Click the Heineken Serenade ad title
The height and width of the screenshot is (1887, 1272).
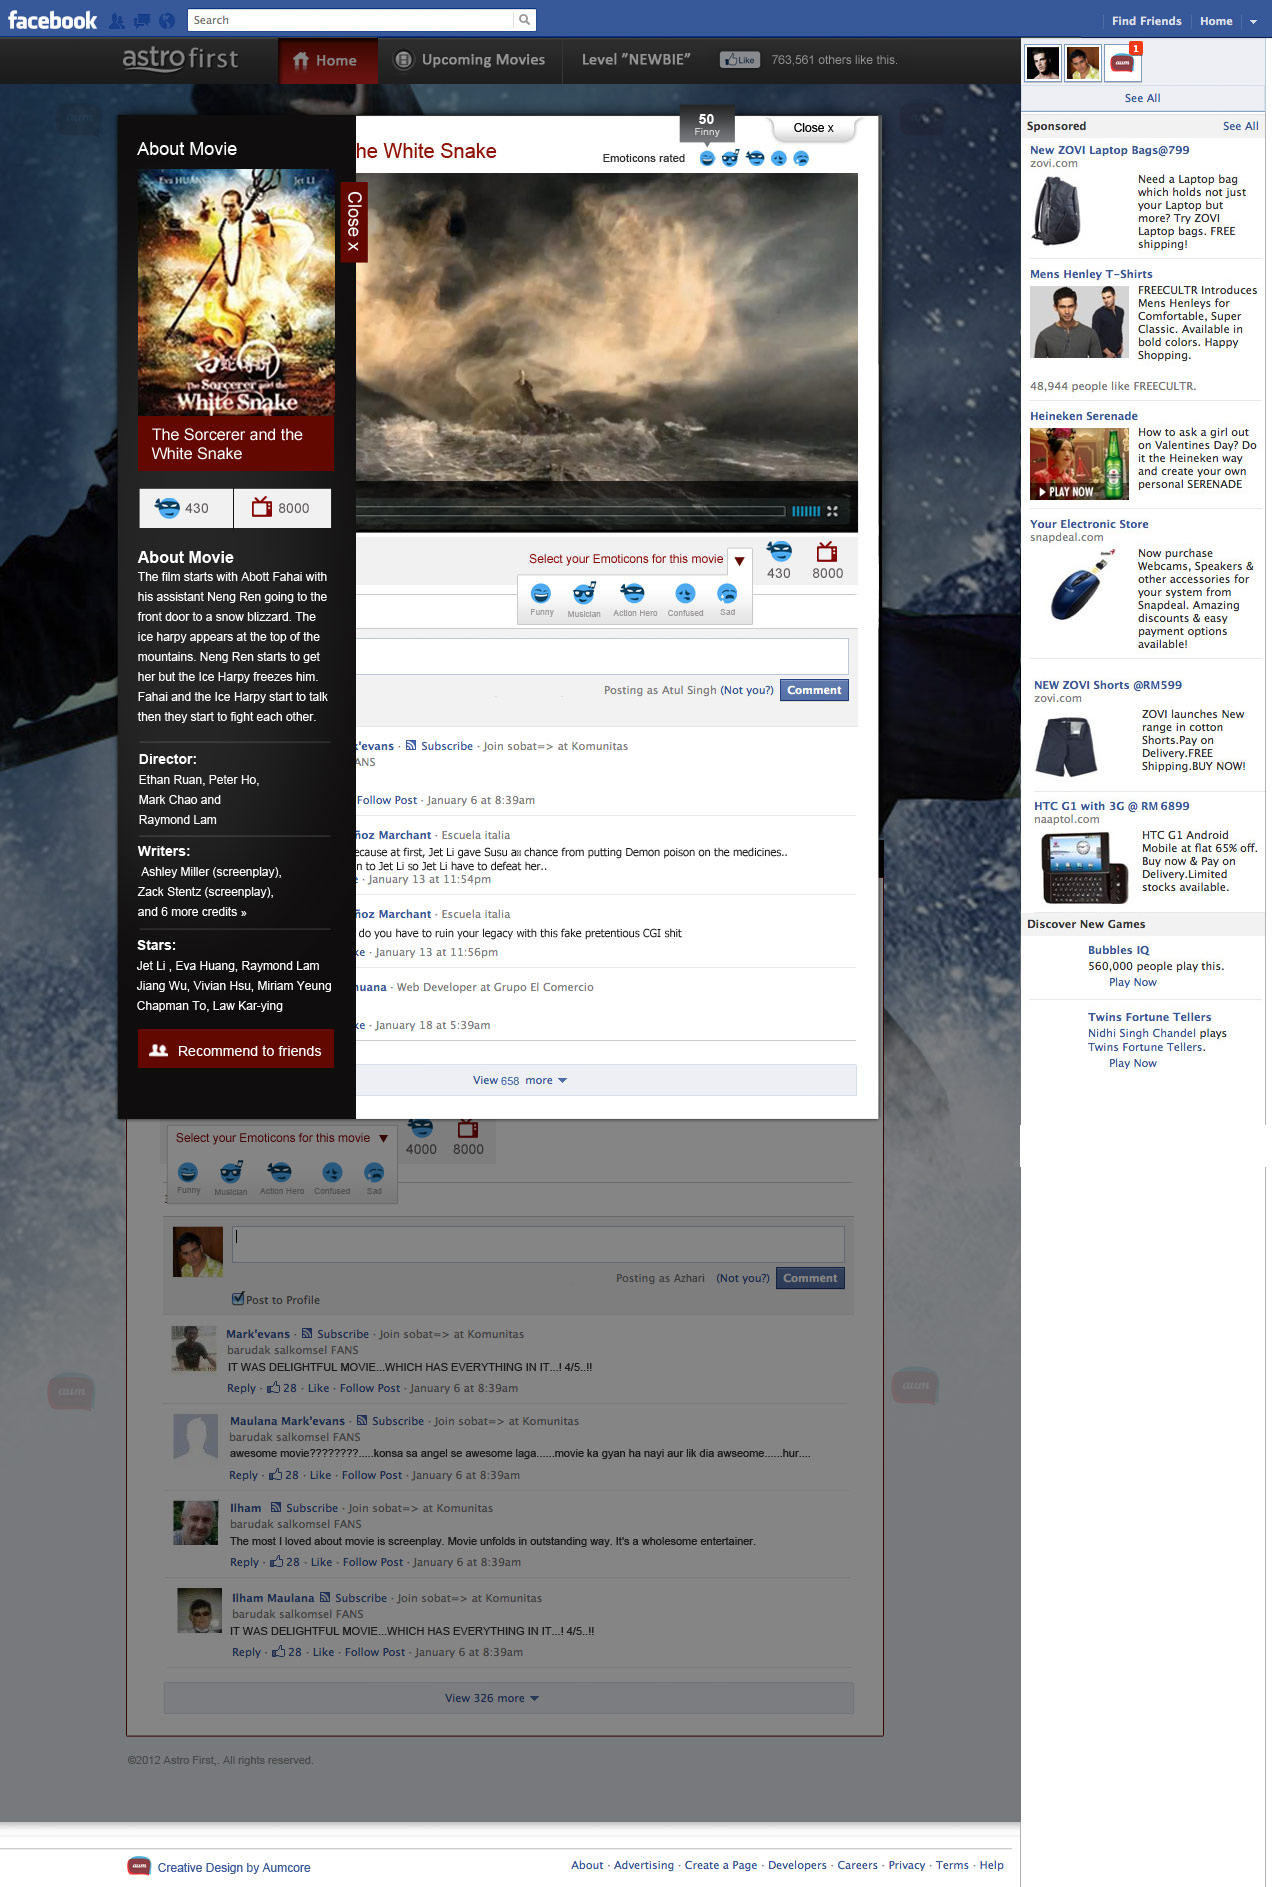(1084, 416)
